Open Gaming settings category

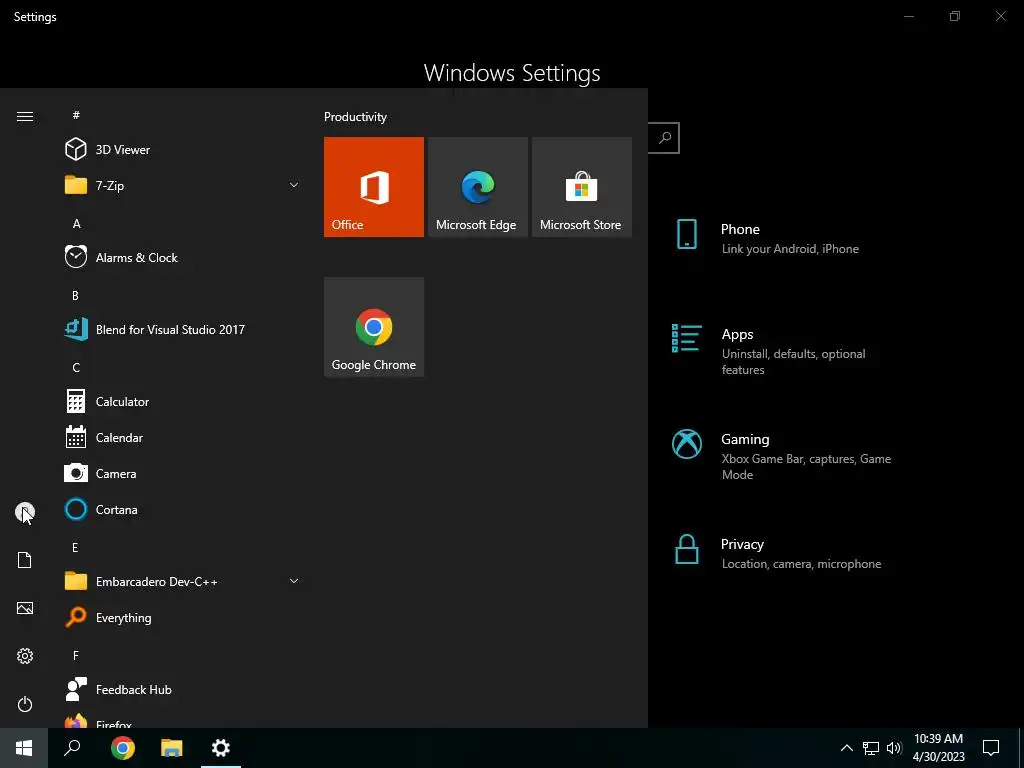[x=784, y=456]
